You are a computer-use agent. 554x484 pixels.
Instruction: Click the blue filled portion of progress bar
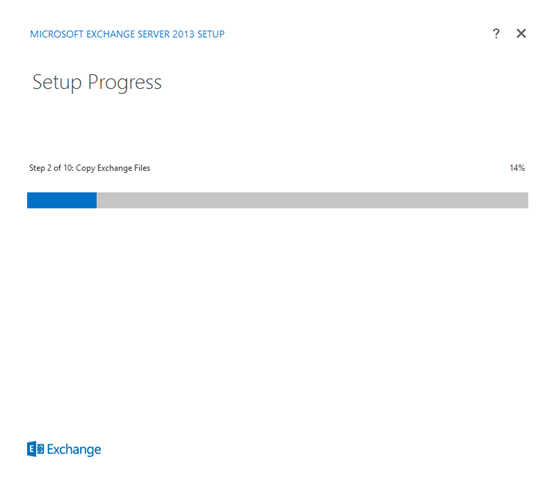point(62,200)
